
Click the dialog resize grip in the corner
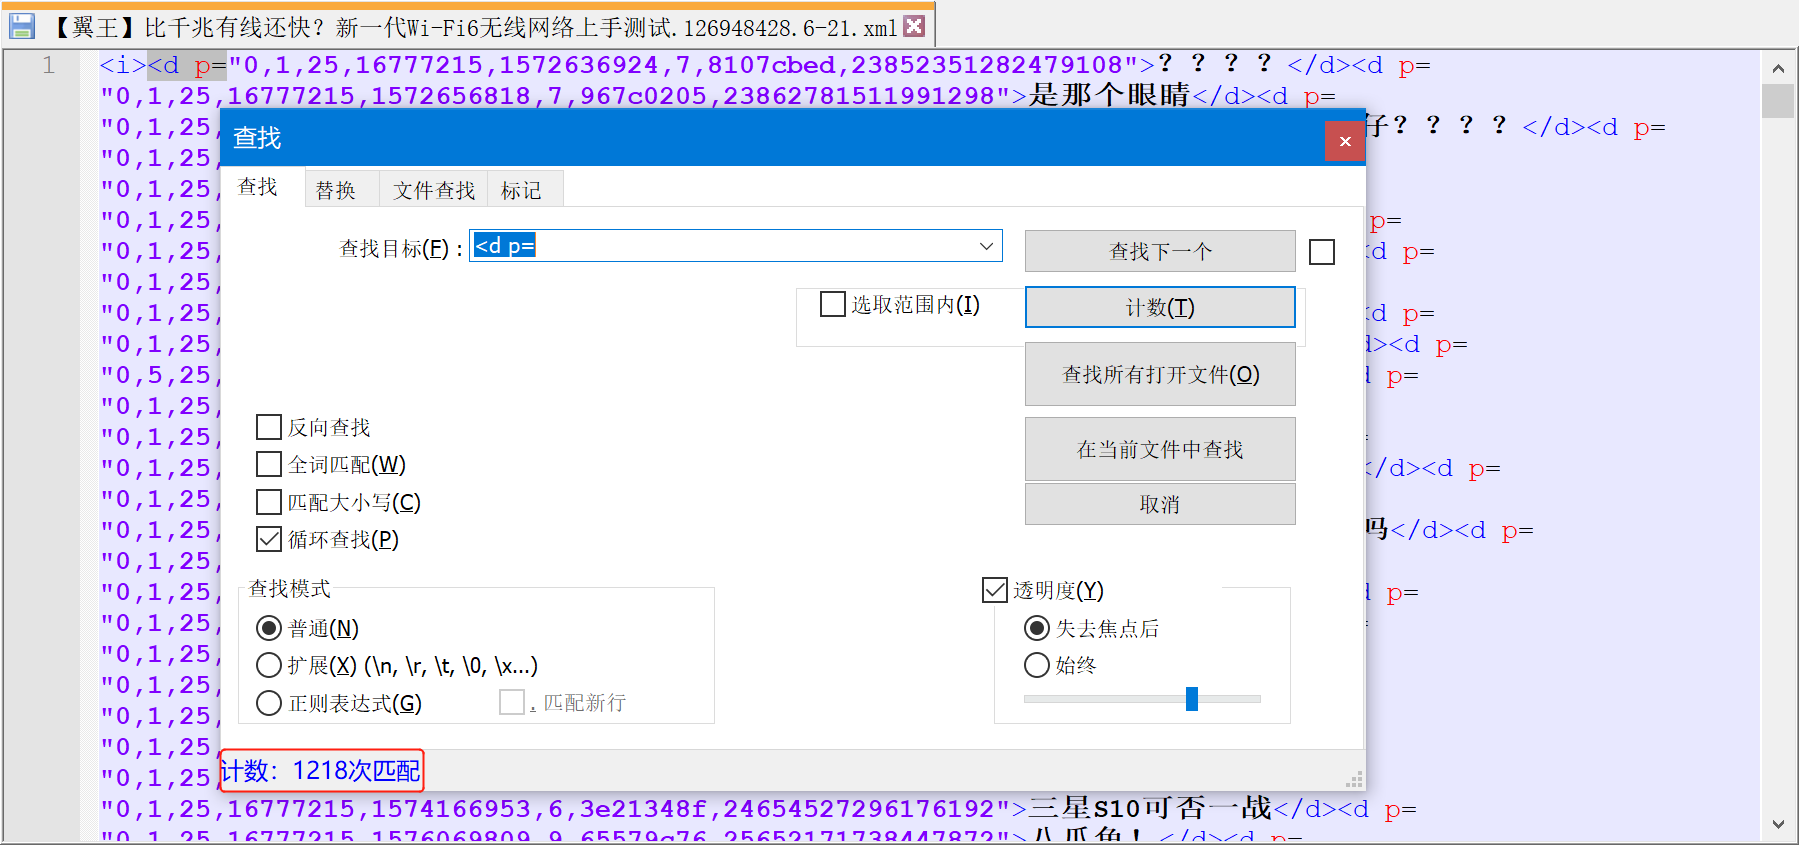1355,780
